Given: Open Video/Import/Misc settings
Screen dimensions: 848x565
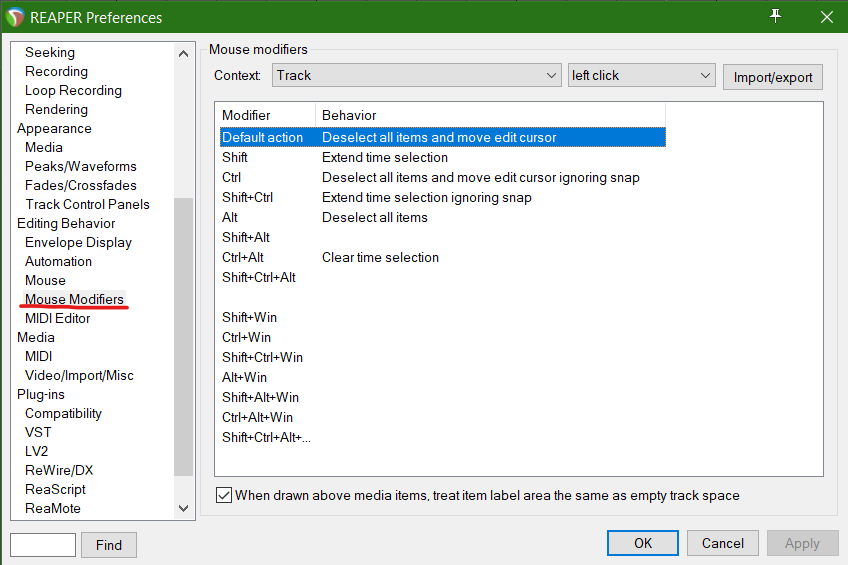Looking at the screenshot, I should (79, 375).
